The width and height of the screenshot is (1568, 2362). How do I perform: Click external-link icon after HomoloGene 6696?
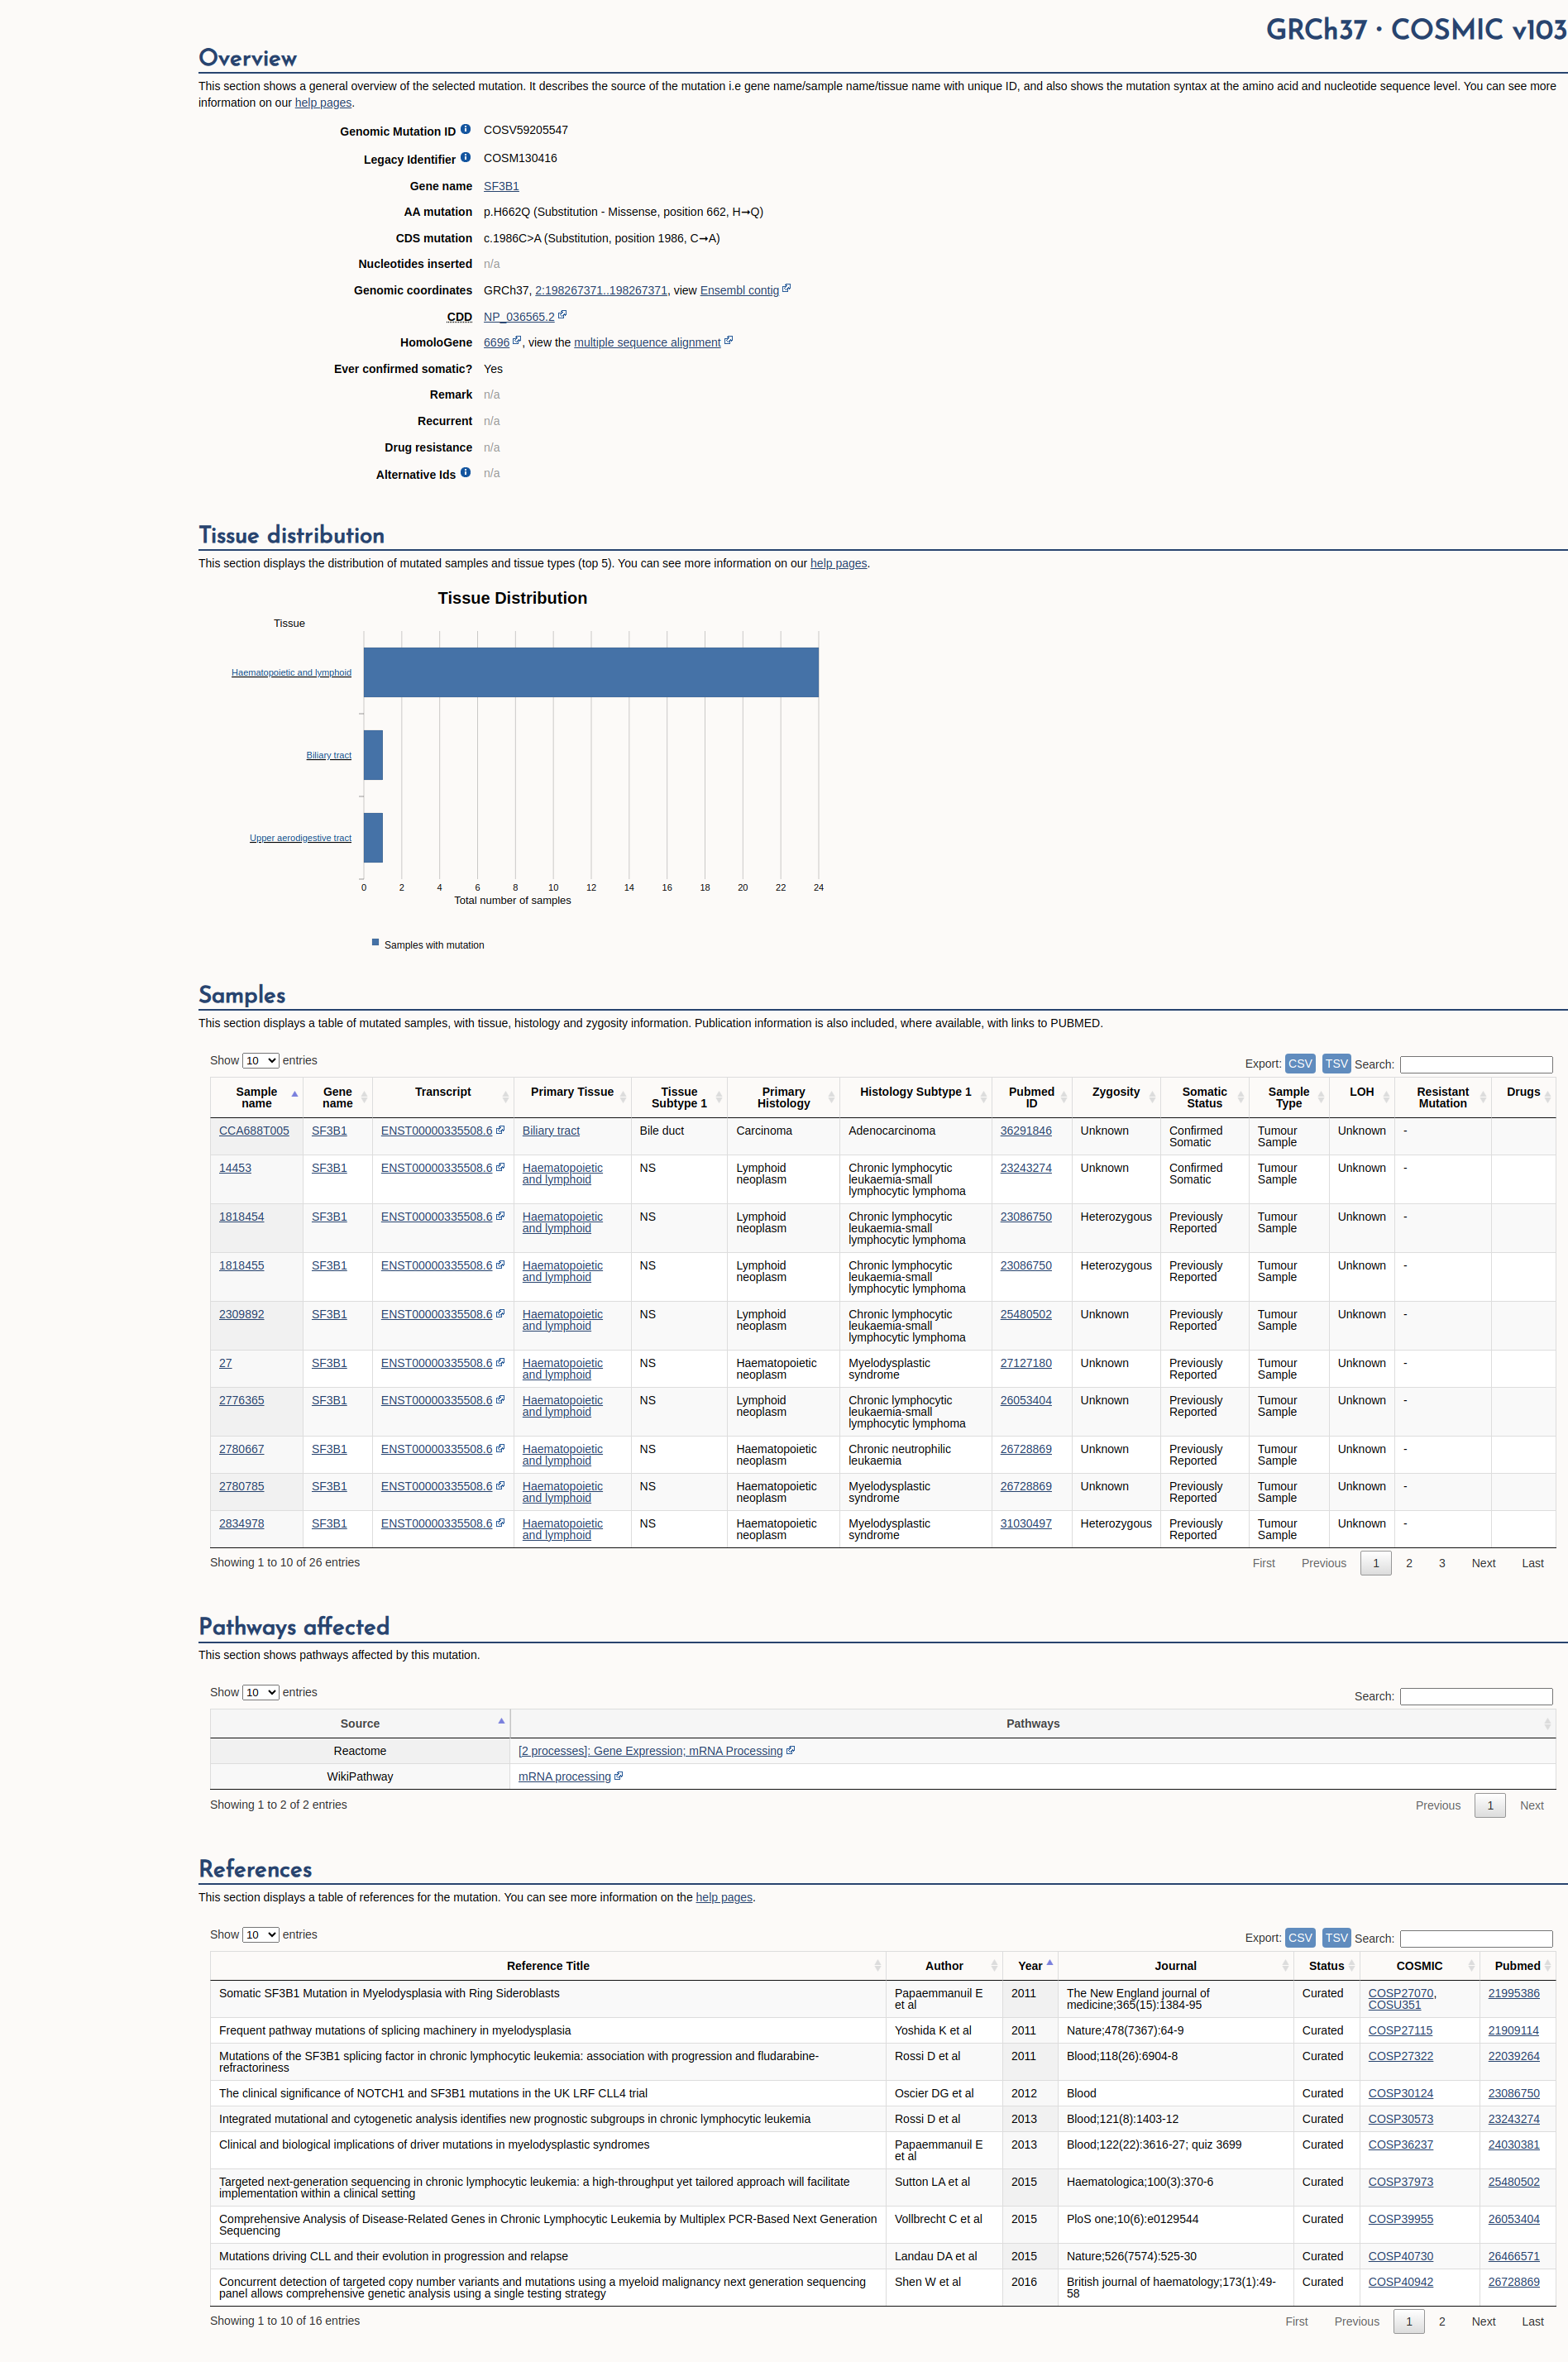517,340
